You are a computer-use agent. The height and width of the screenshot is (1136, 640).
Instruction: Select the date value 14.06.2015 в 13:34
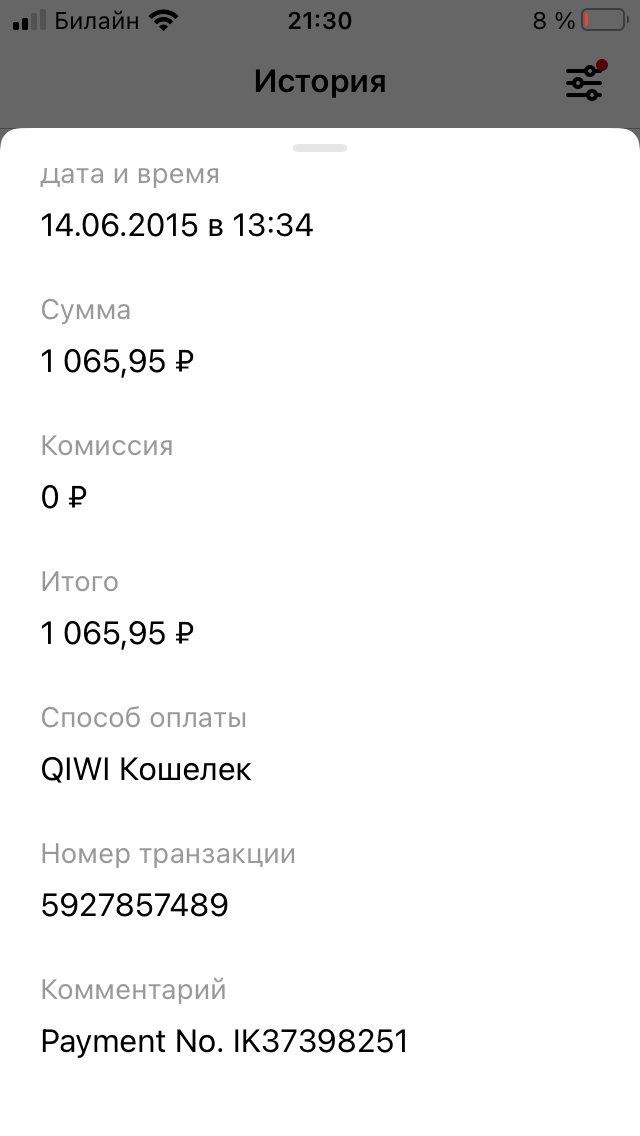(x=177, y=225)
